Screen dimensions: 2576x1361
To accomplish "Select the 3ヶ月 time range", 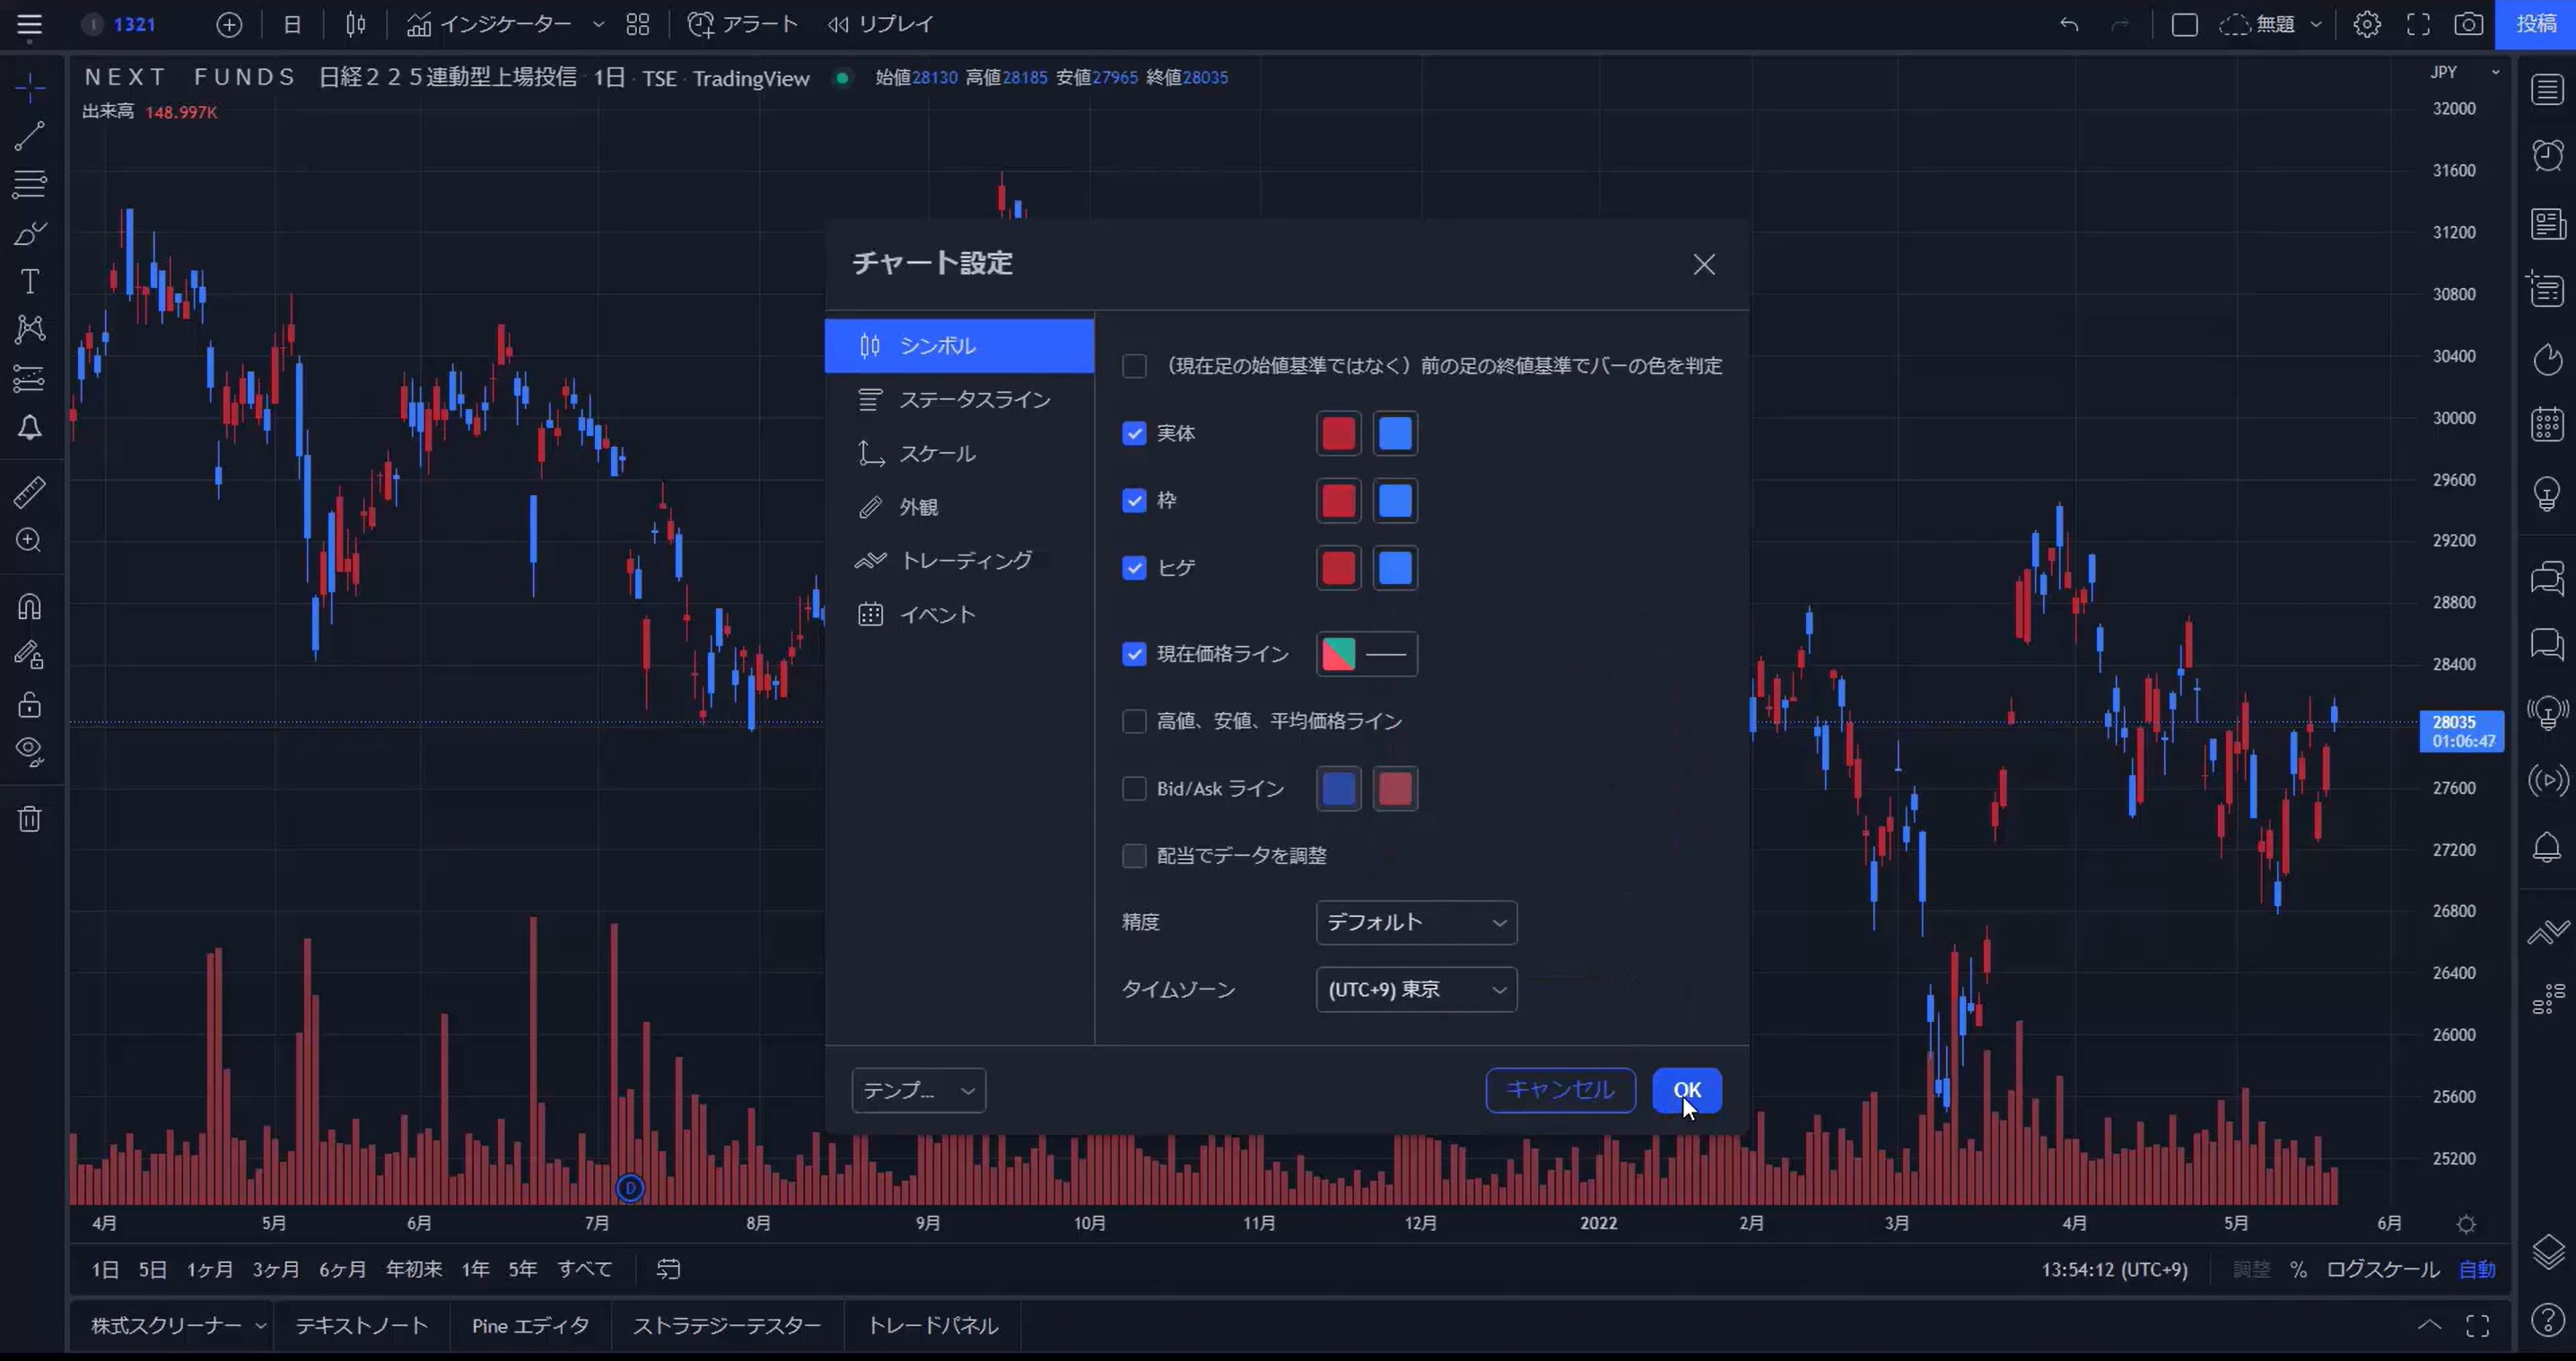I will click(x=275, y=1269).
